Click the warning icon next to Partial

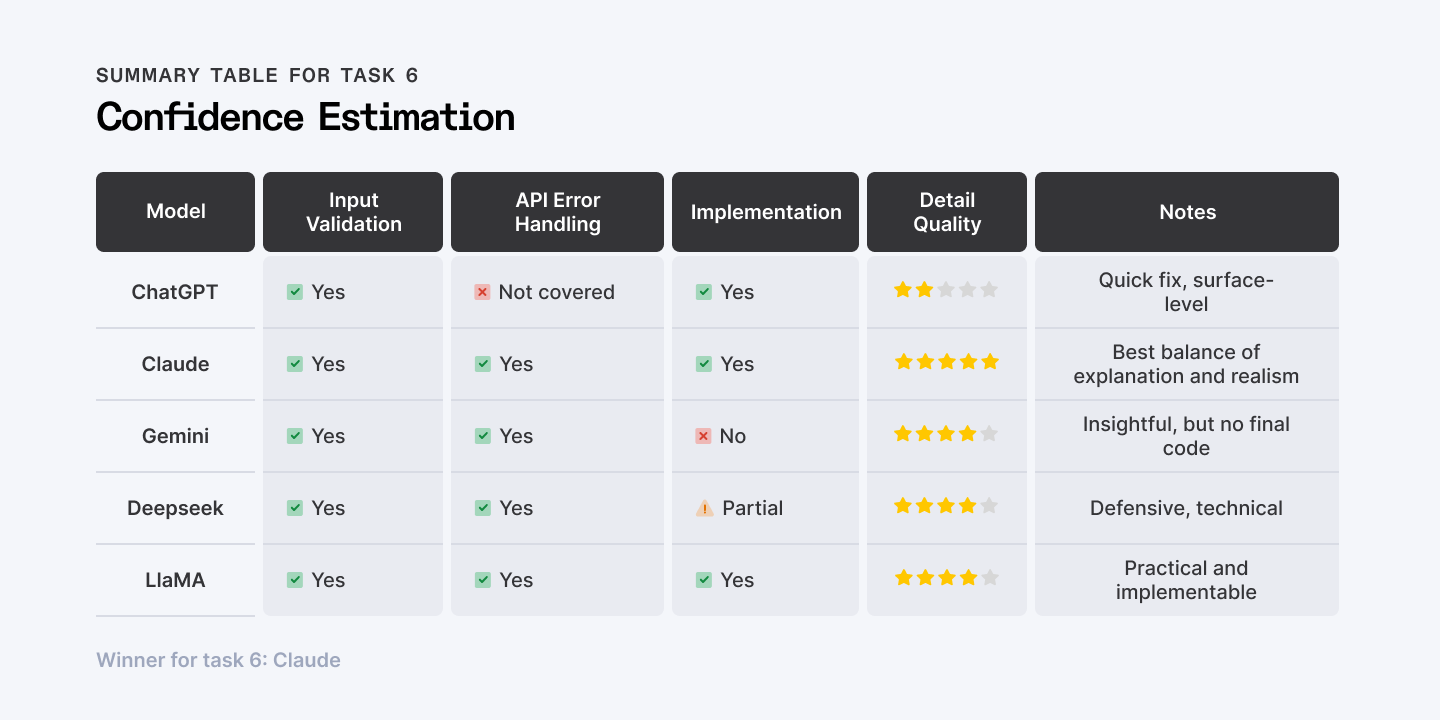(704, 508)
